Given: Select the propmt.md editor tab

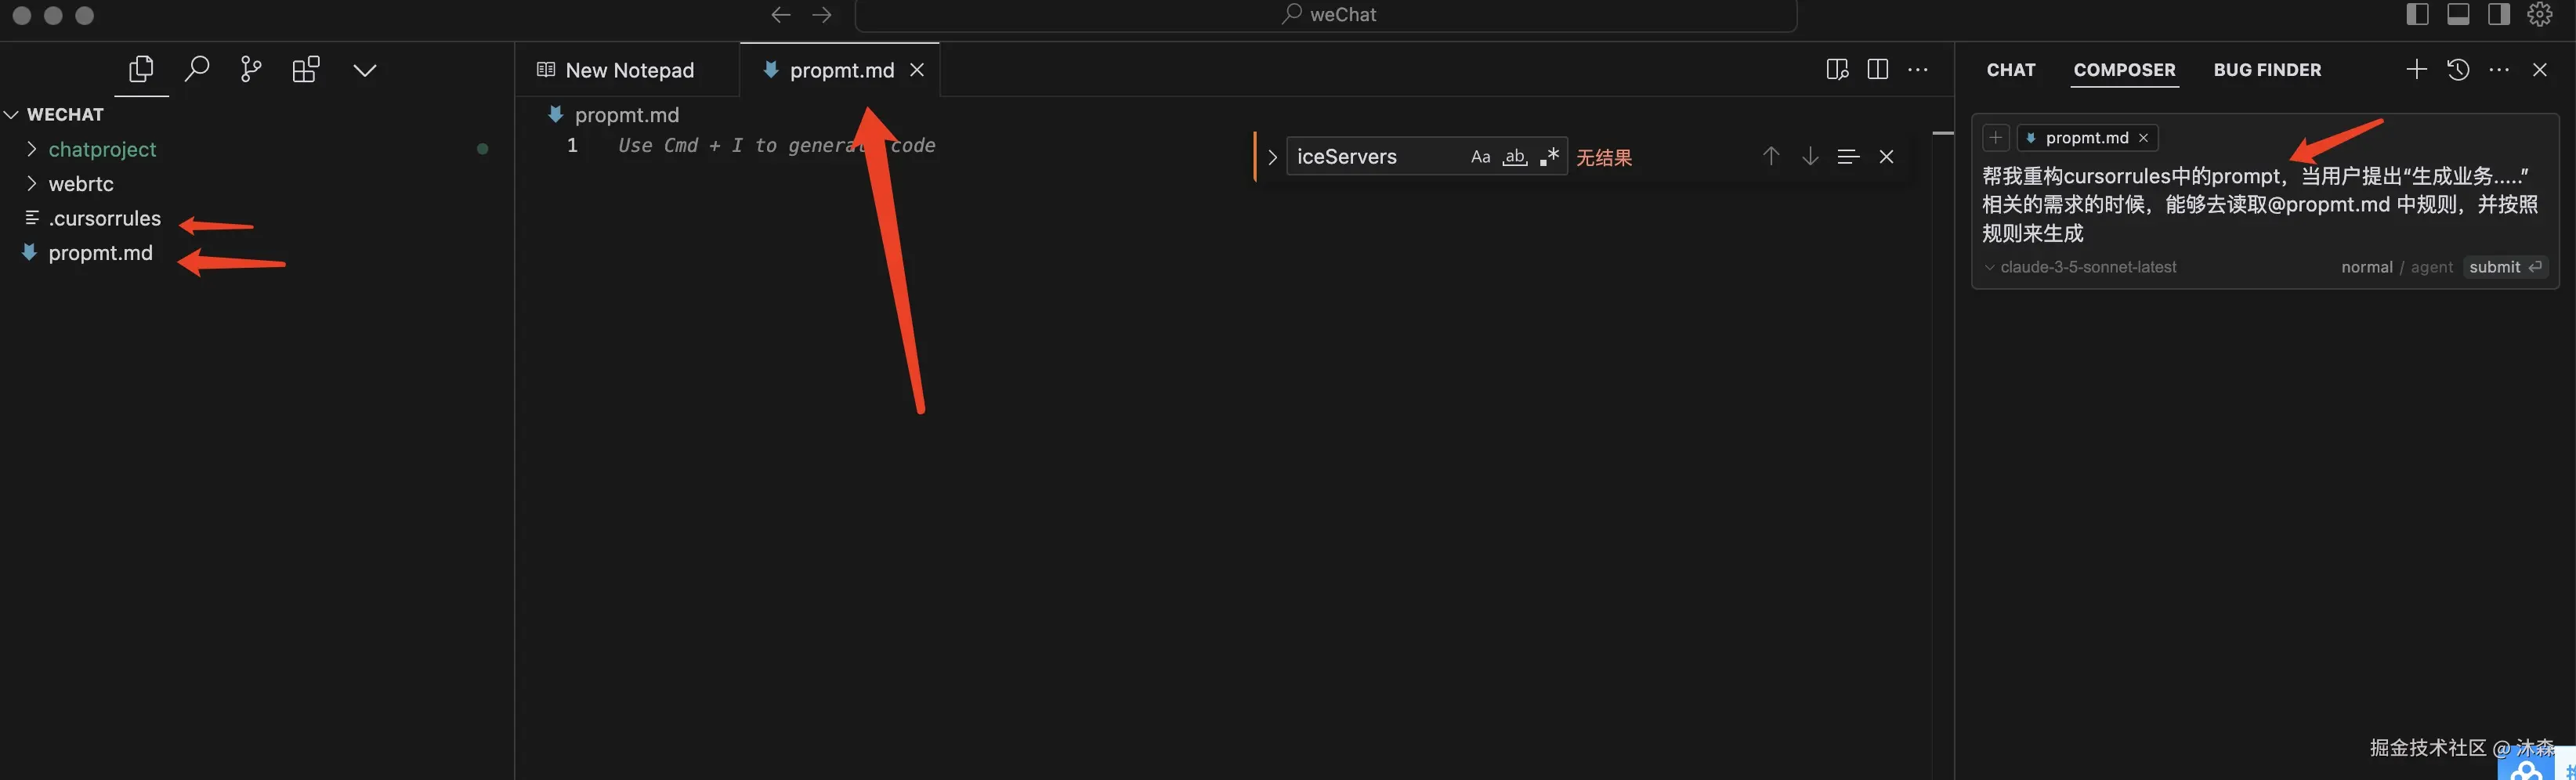Looking at the screenshot, I should pyautogui.click(x=842, y=70).
